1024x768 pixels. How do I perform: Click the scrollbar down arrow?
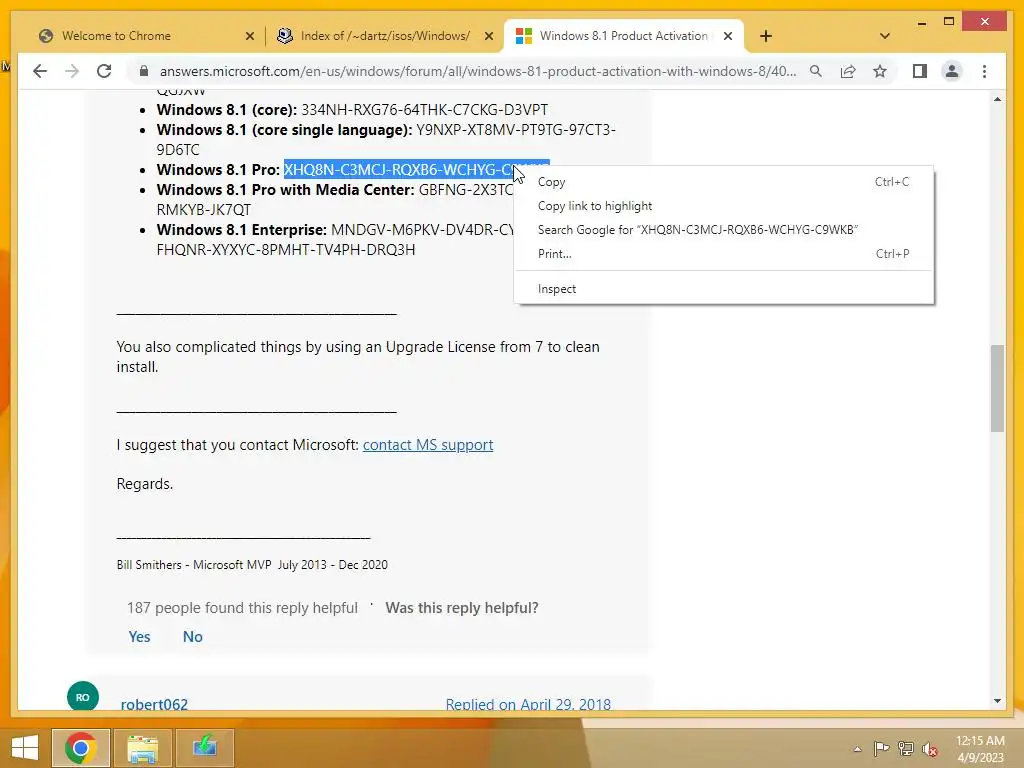(997, 701)
